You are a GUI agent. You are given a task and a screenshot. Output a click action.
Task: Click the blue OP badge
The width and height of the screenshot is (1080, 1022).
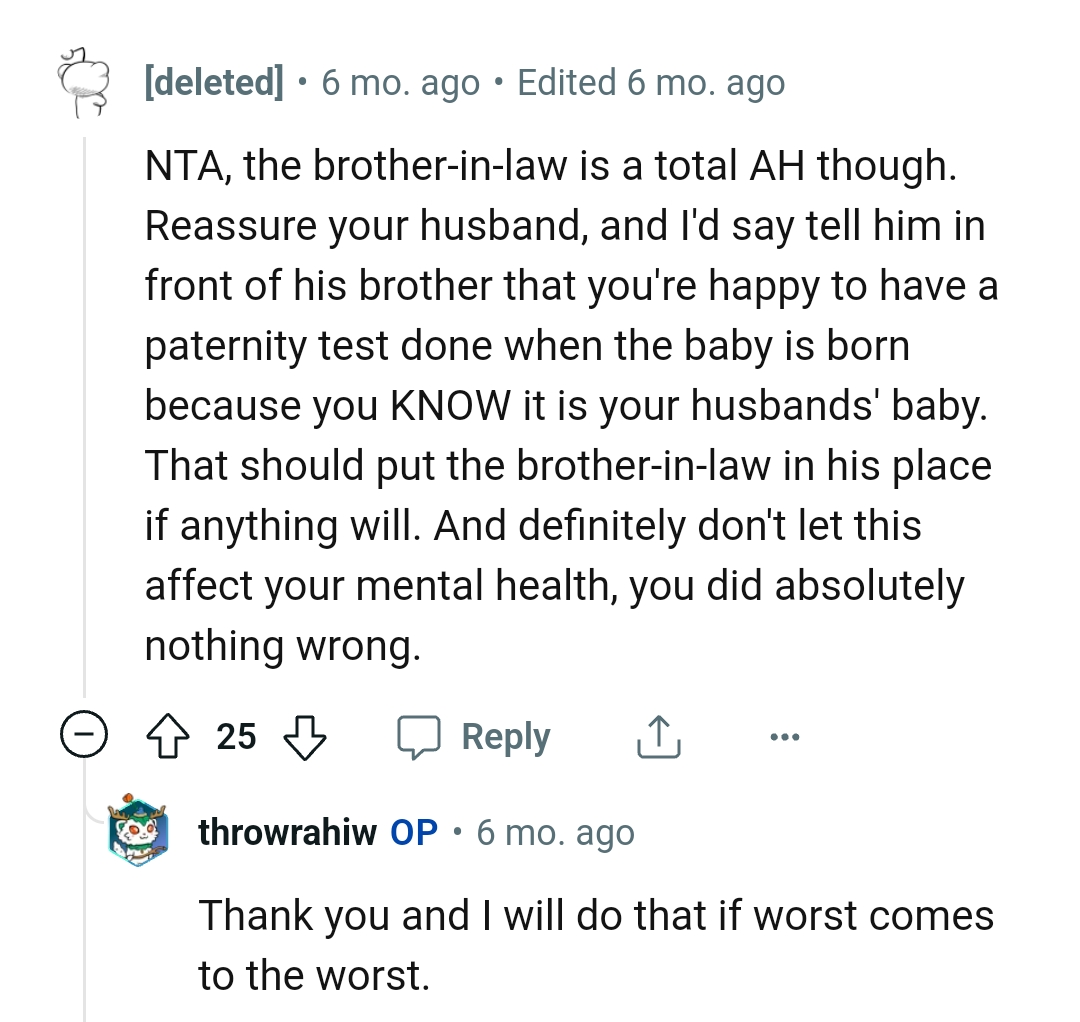pos(414,832)
